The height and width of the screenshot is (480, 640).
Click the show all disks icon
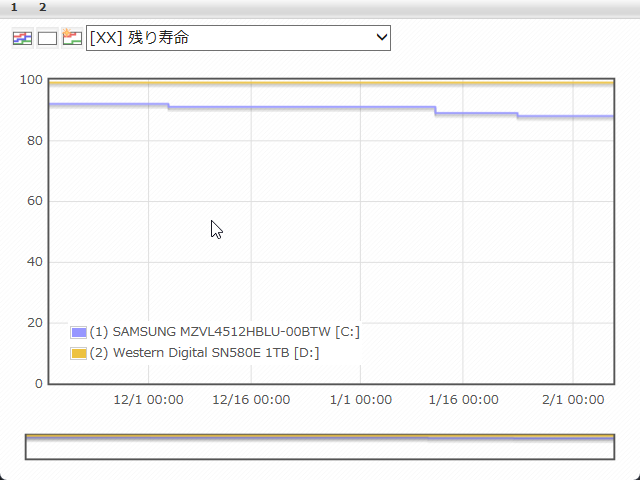pyautogui.click(x=22, y=38)
